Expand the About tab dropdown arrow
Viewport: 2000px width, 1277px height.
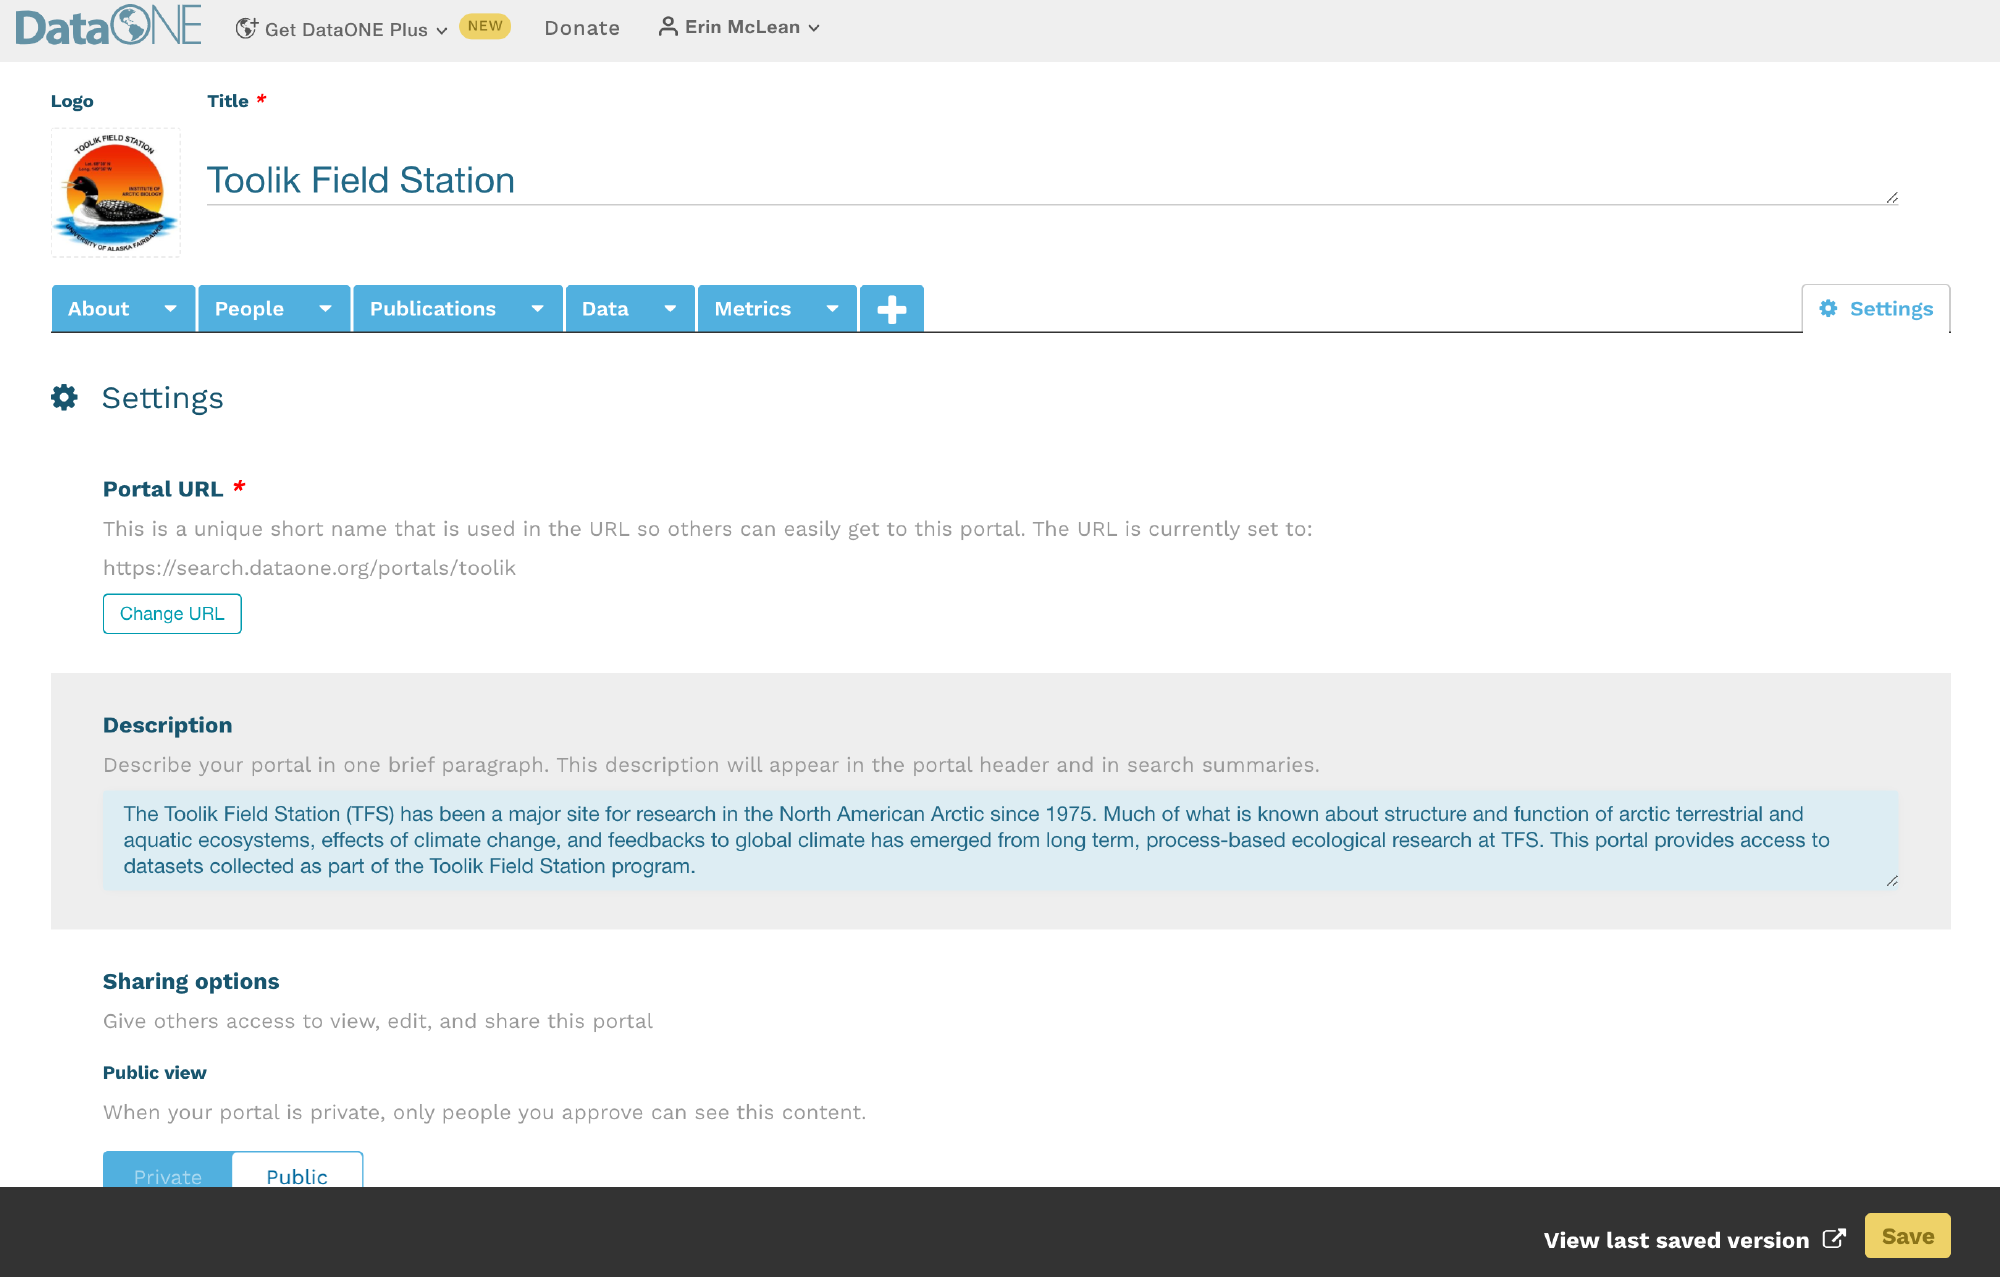click(170, 309)
